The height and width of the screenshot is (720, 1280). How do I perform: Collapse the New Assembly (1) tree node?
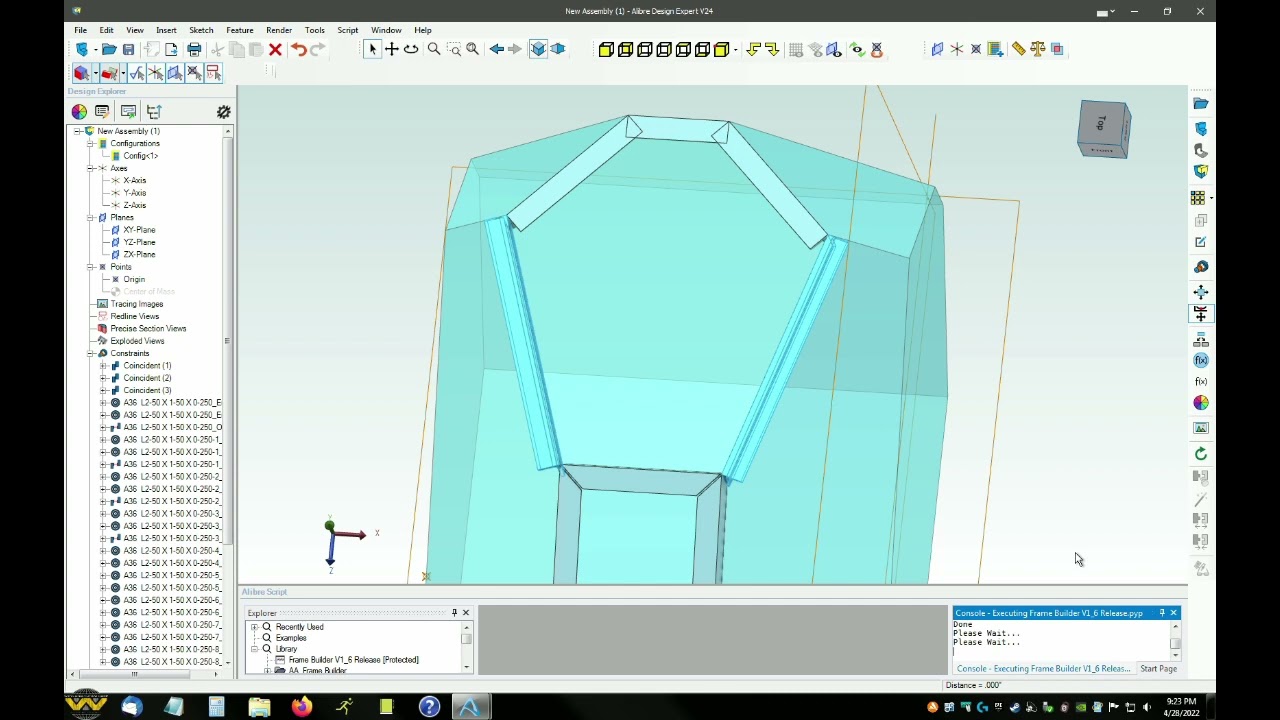coord(77,131)
